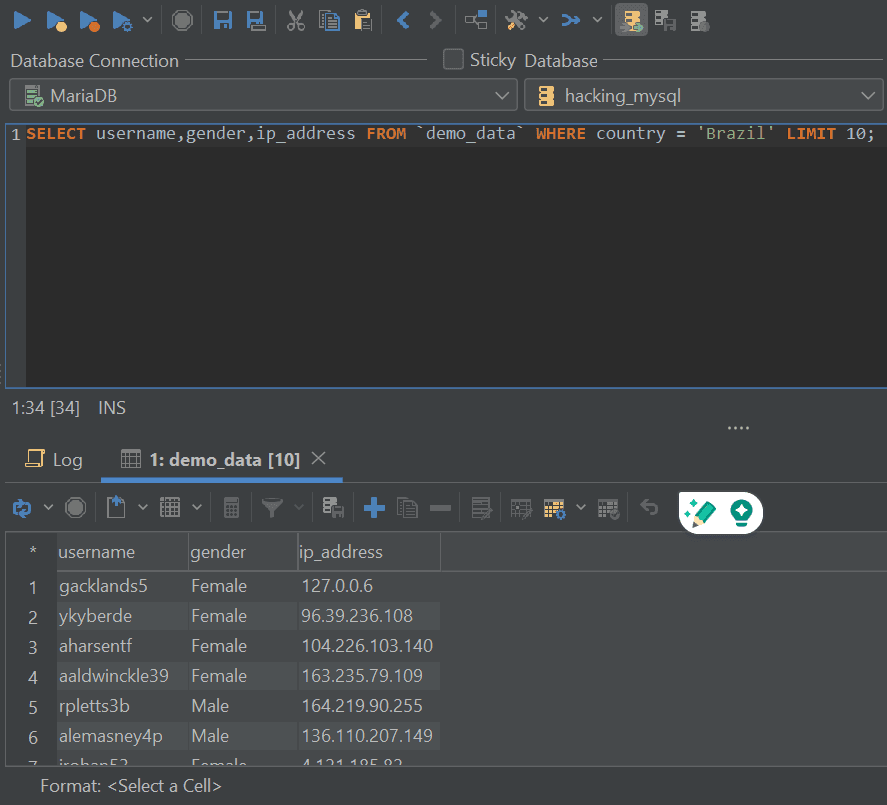Add a row with the blue plus icon
Image resolution: width=887 pixels, height=805 pixels.
click(x=374, y=508)
